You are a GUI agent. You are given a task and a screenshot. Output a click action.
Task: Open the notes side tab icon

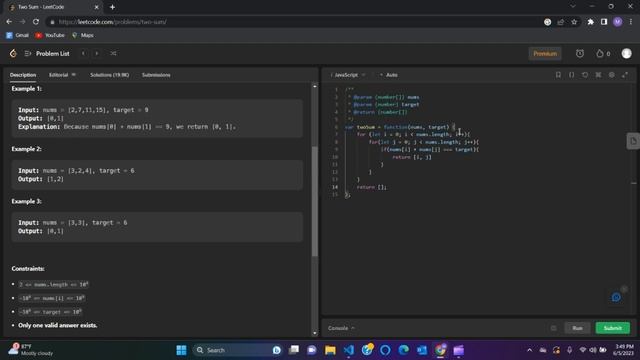click(633, 141)
